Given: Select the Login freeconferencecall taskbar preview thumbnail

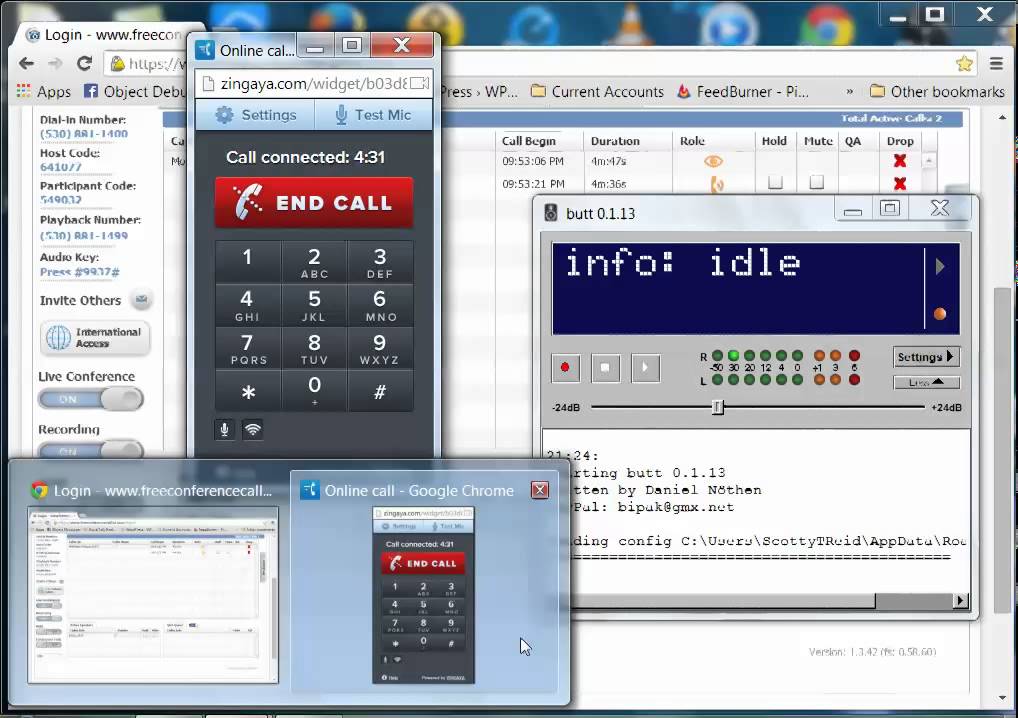Looking at the screenshot, I should 153,595.
